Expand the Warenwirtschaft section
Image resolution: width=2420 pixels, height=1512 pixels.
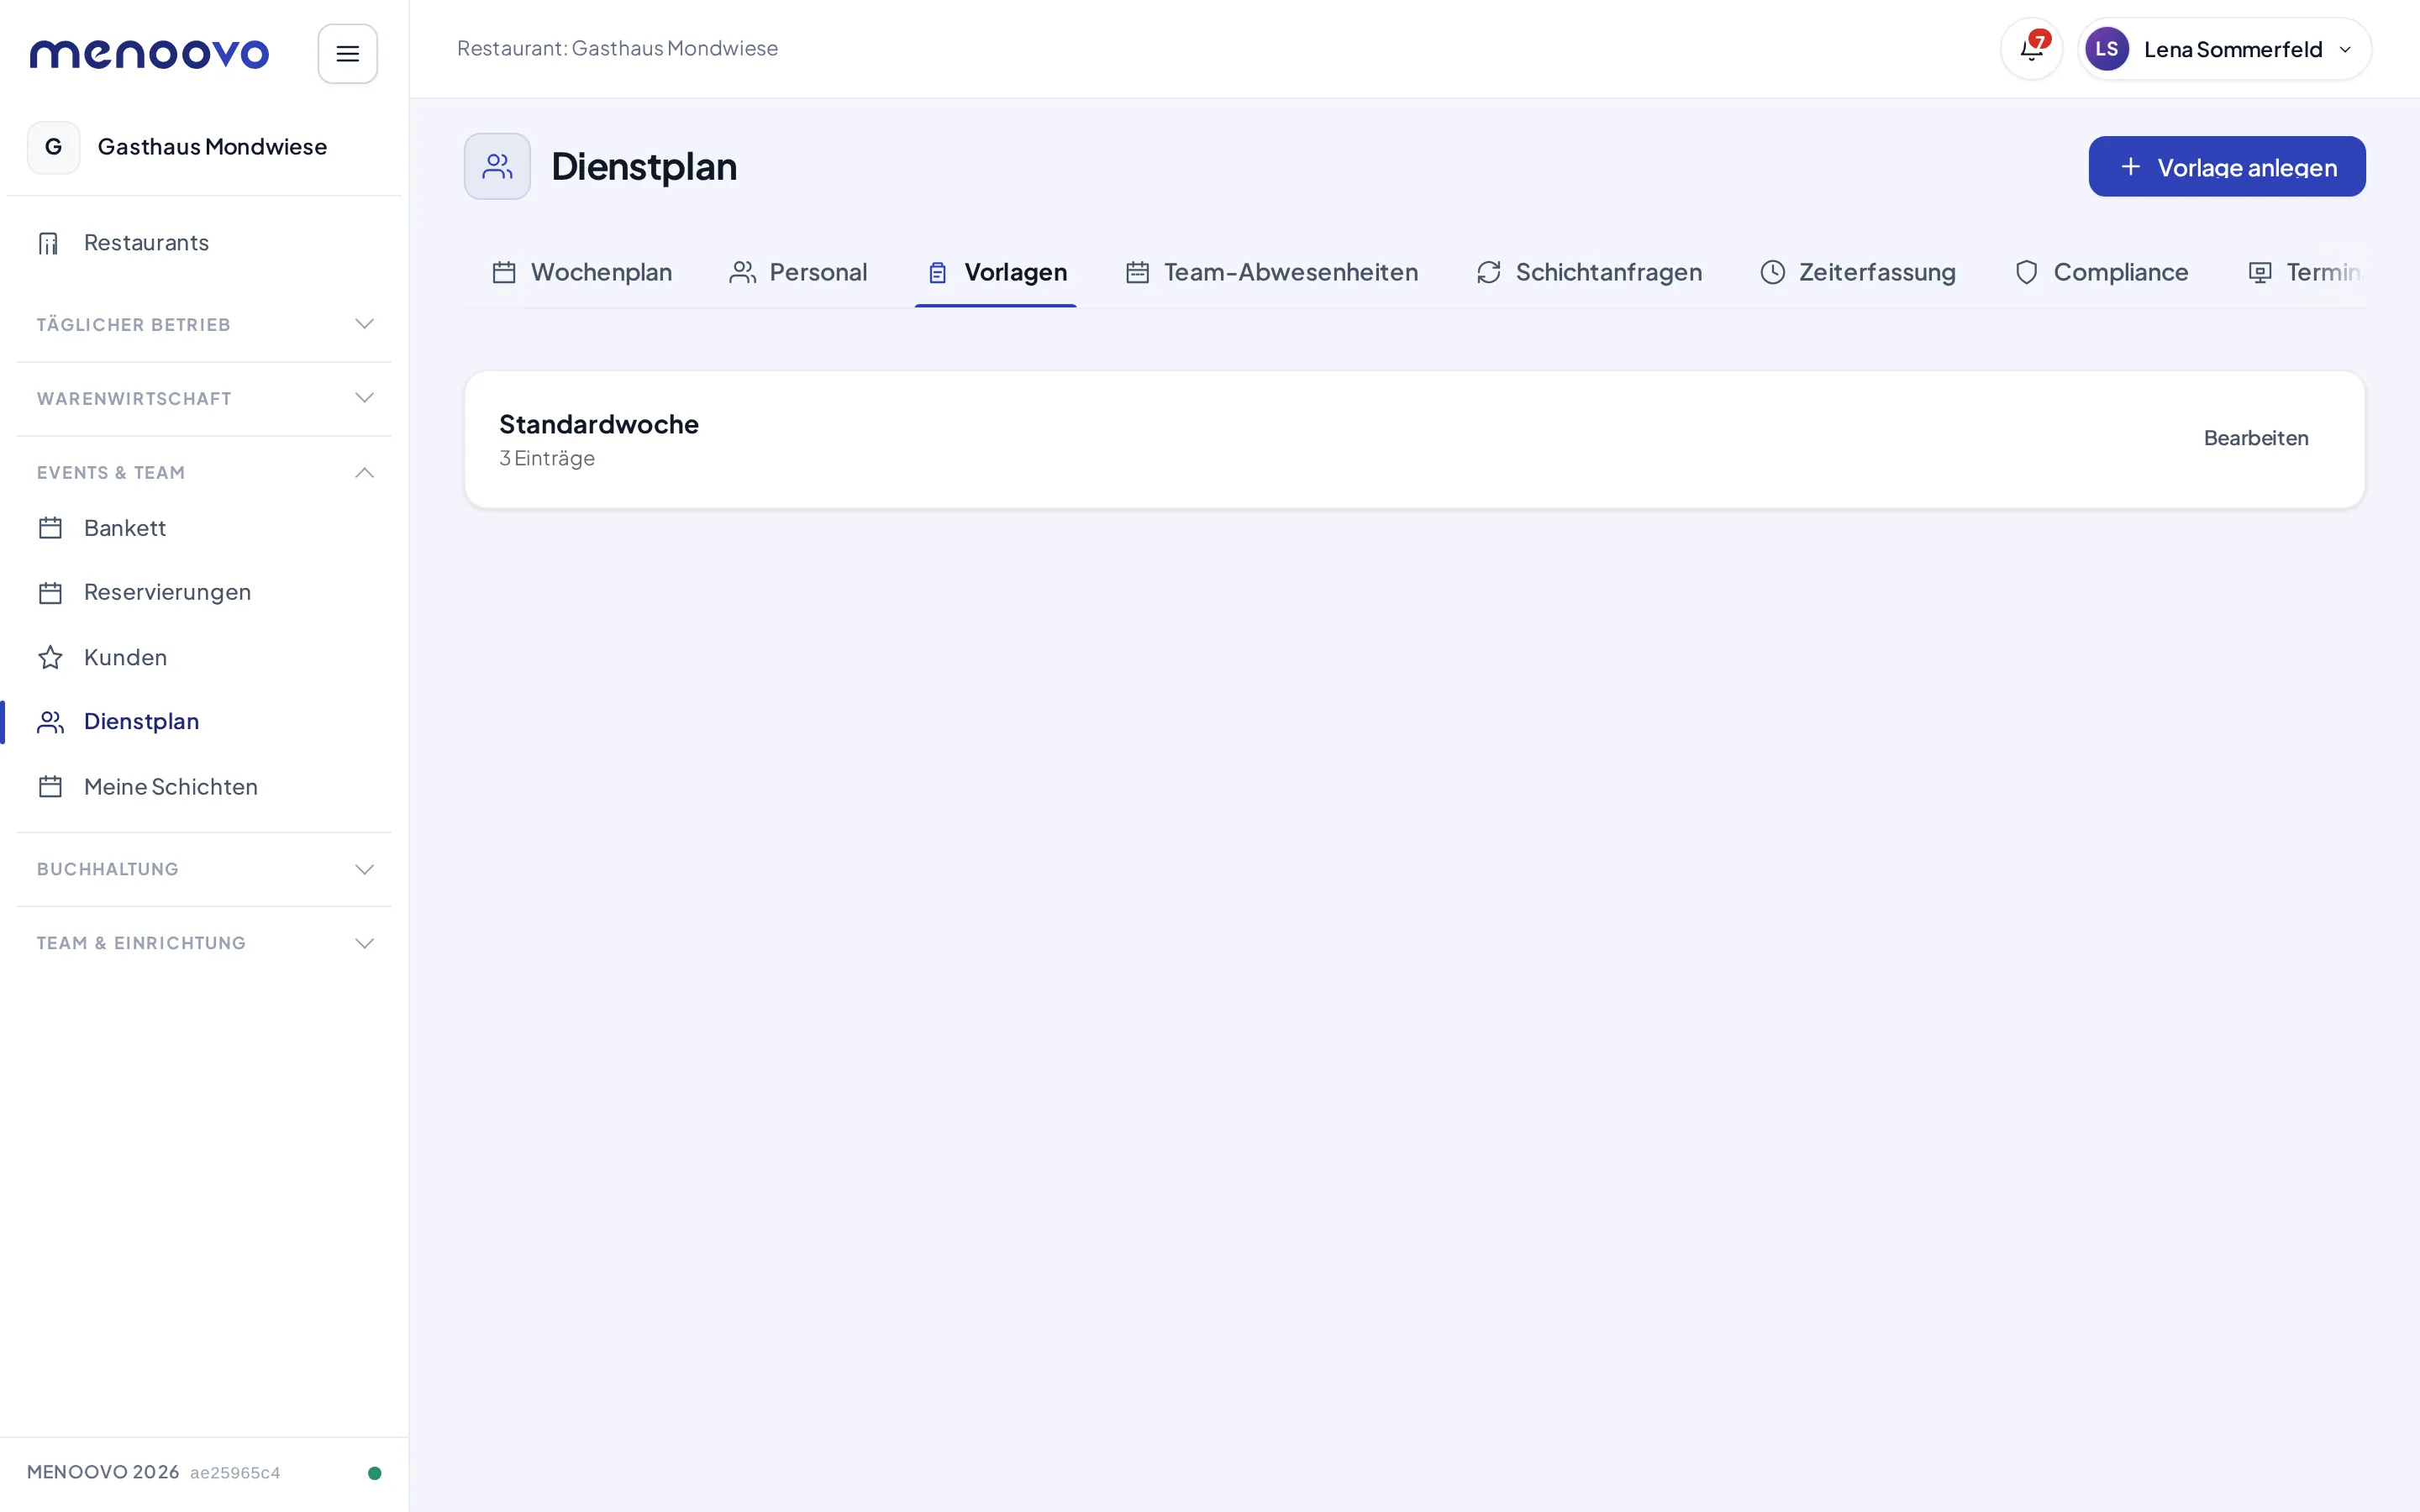204,399
